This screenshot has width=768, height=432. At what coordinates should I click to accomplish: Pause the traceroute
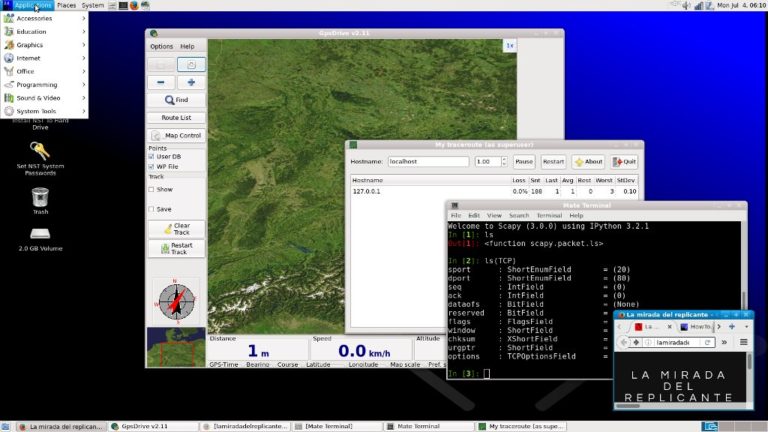coord(524,162)
